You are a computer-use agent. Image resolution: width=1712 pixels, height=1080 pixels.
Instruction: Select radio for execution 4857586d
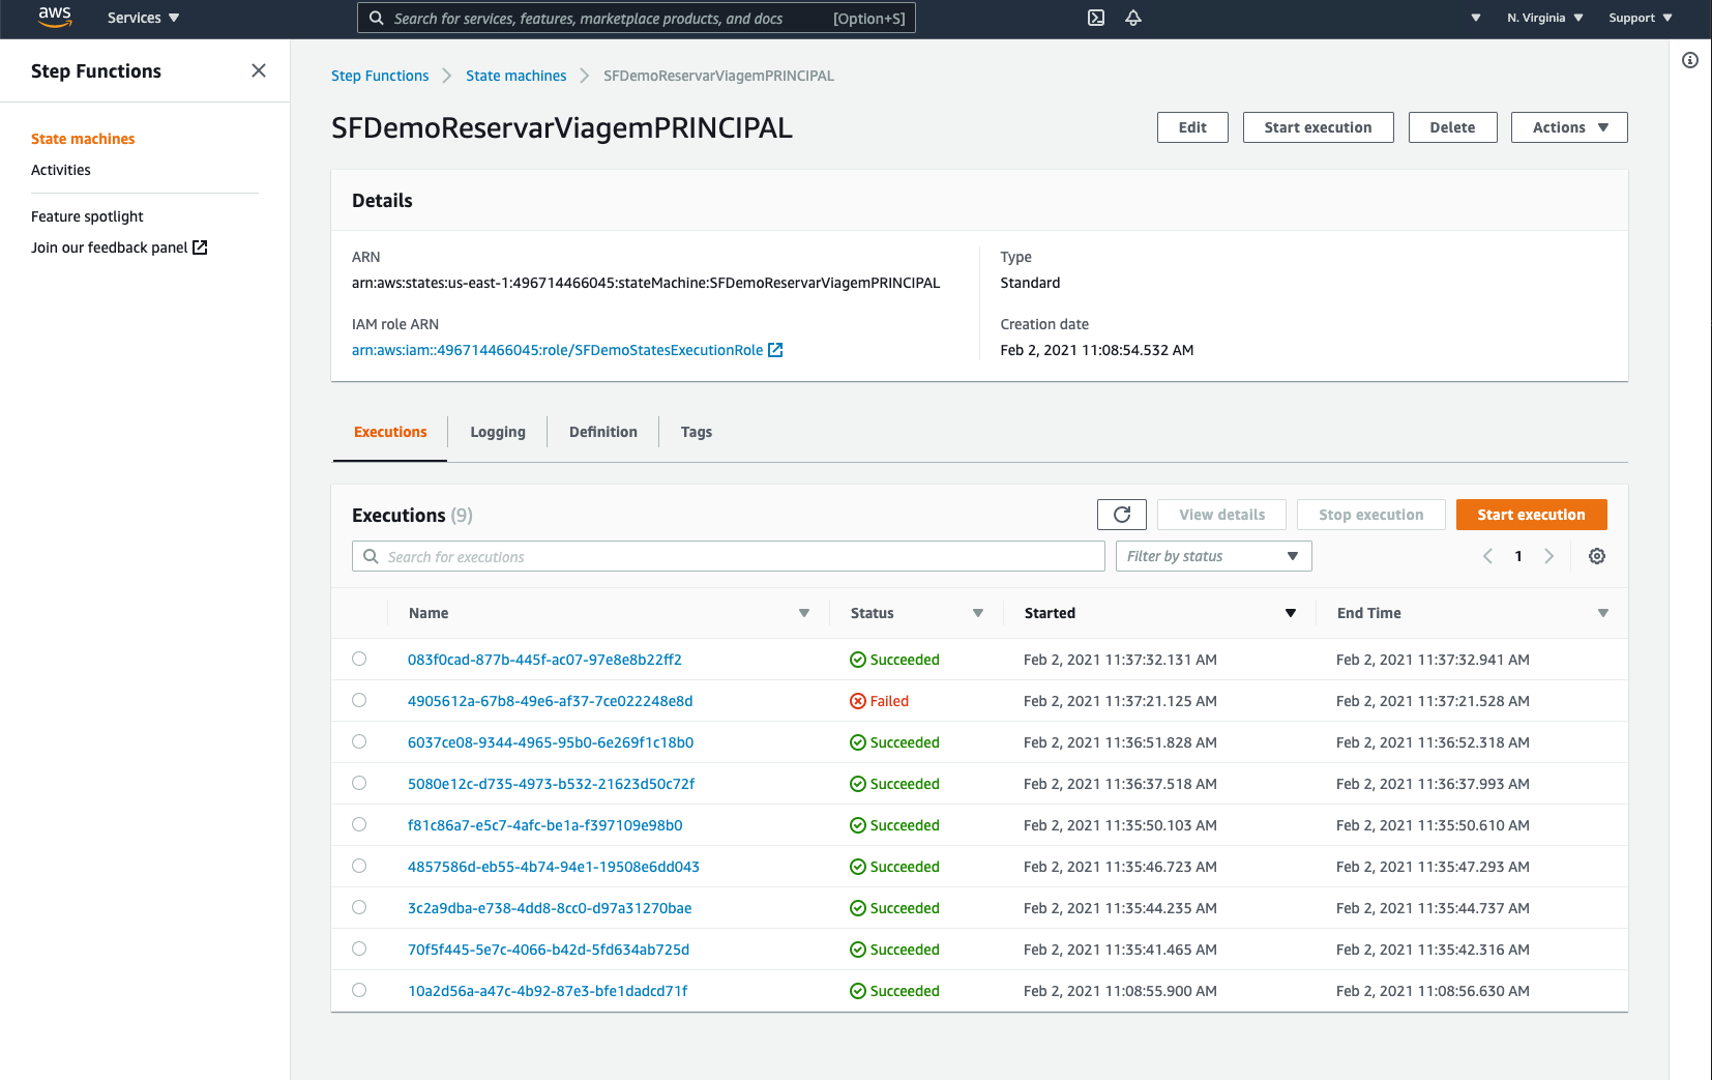[359, 866]
